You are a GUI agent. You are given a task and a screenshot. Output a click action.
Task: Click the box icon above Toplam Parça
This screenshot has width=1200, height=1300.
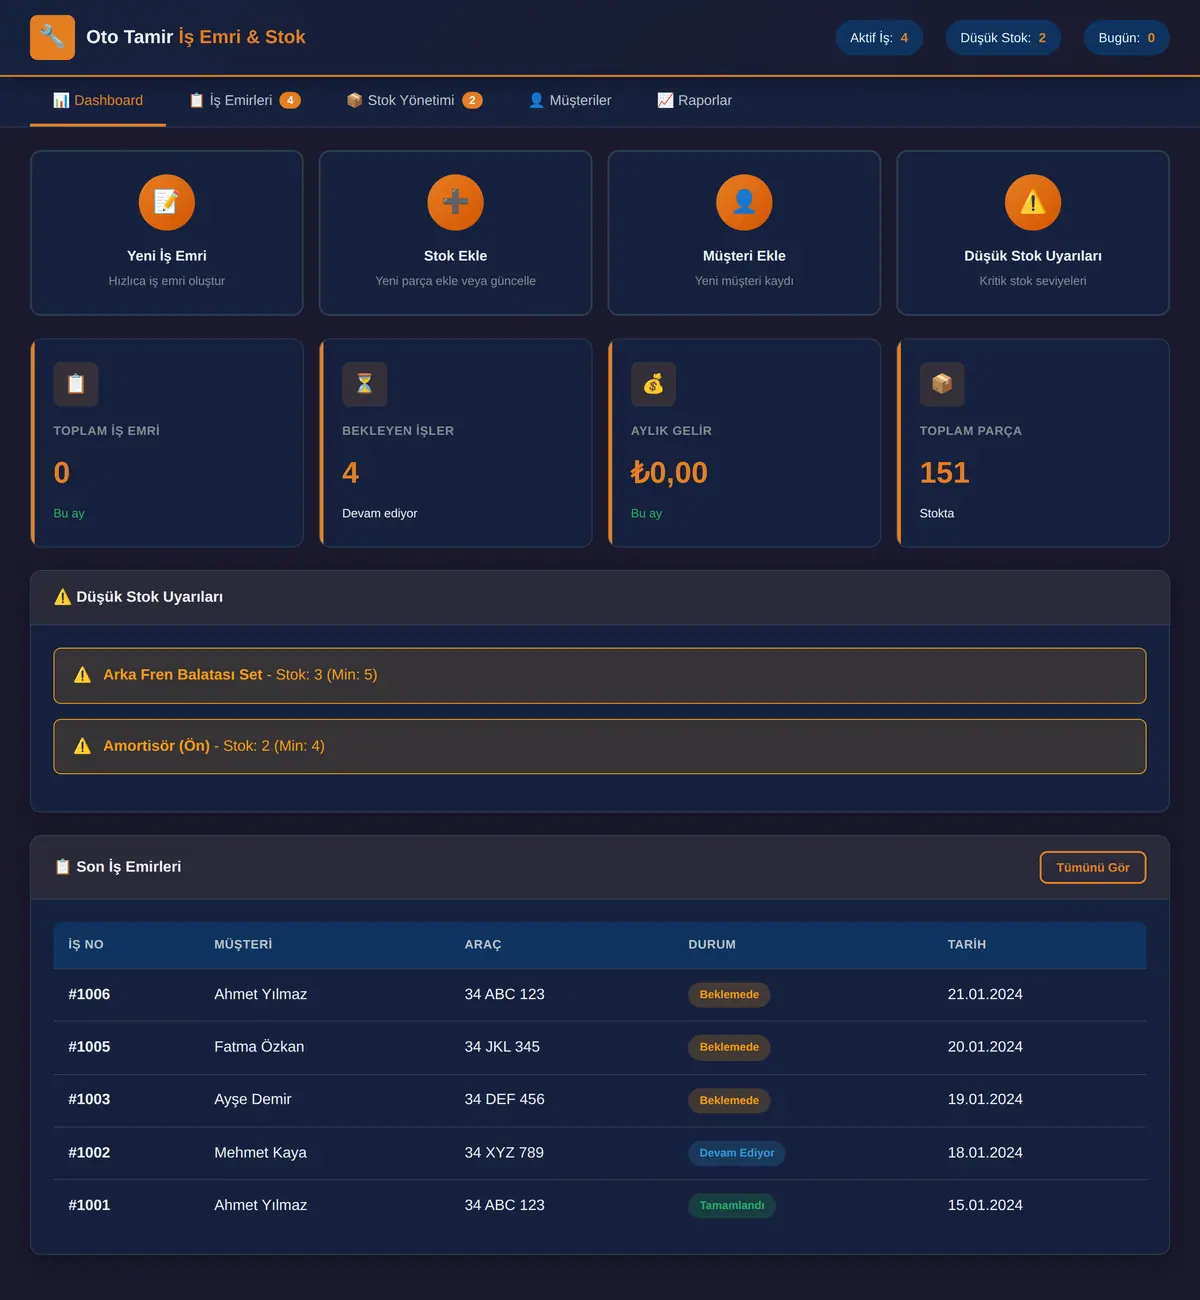point(942,384)
